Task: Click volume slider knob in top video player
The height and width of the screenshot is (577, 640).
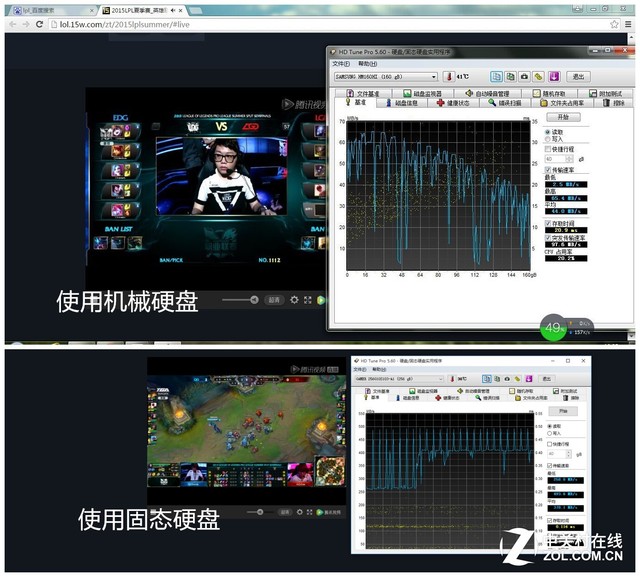Action: [254, 300]
